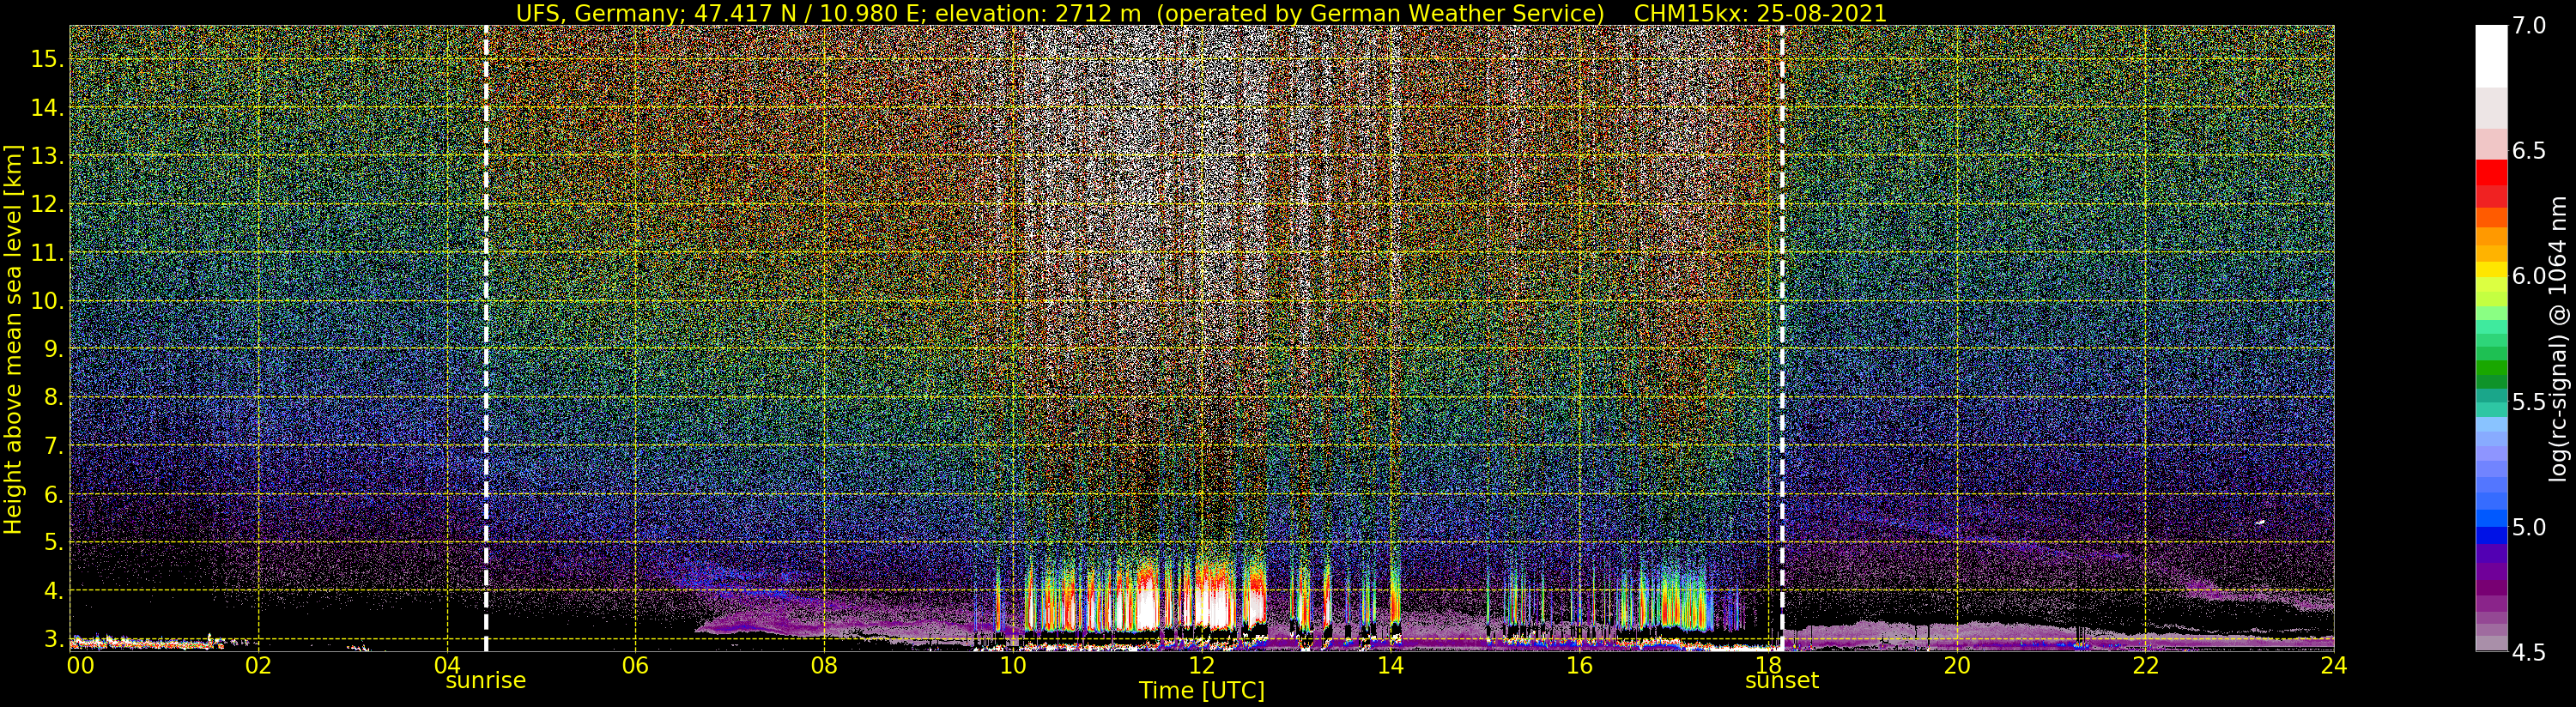This screenshot has width=2576, height=707.
Task: Click the height axis tick '4.'
Action: pos(52,590)
